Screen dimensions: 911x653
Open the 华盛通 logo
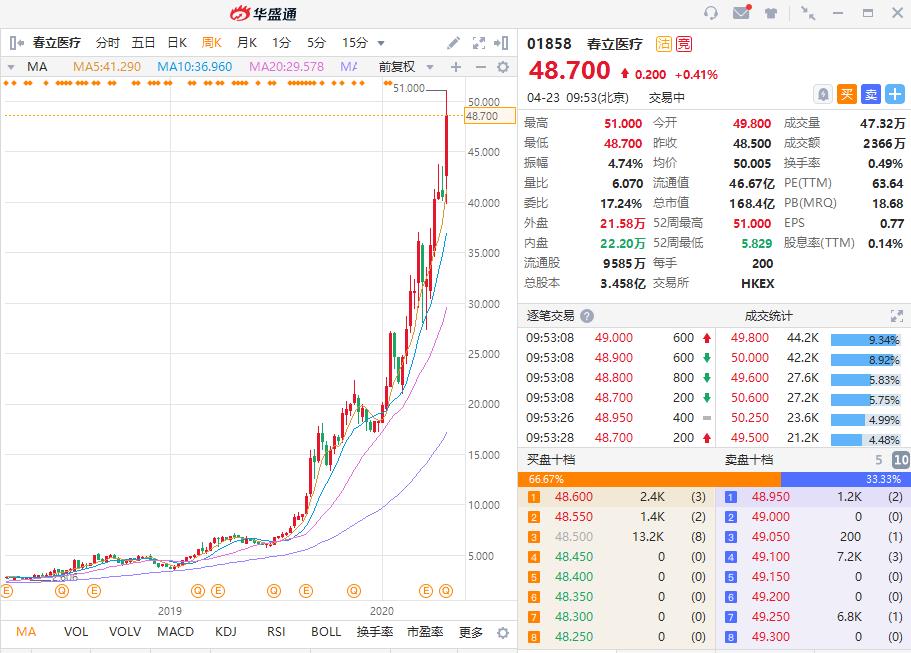pyautogui.click(x=263, y=13)
